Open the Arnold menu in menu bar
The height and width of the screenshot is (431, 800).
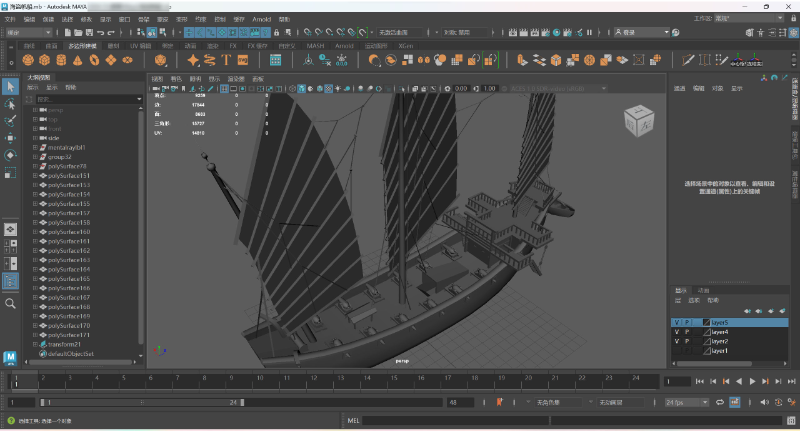[x=261, y=19]
